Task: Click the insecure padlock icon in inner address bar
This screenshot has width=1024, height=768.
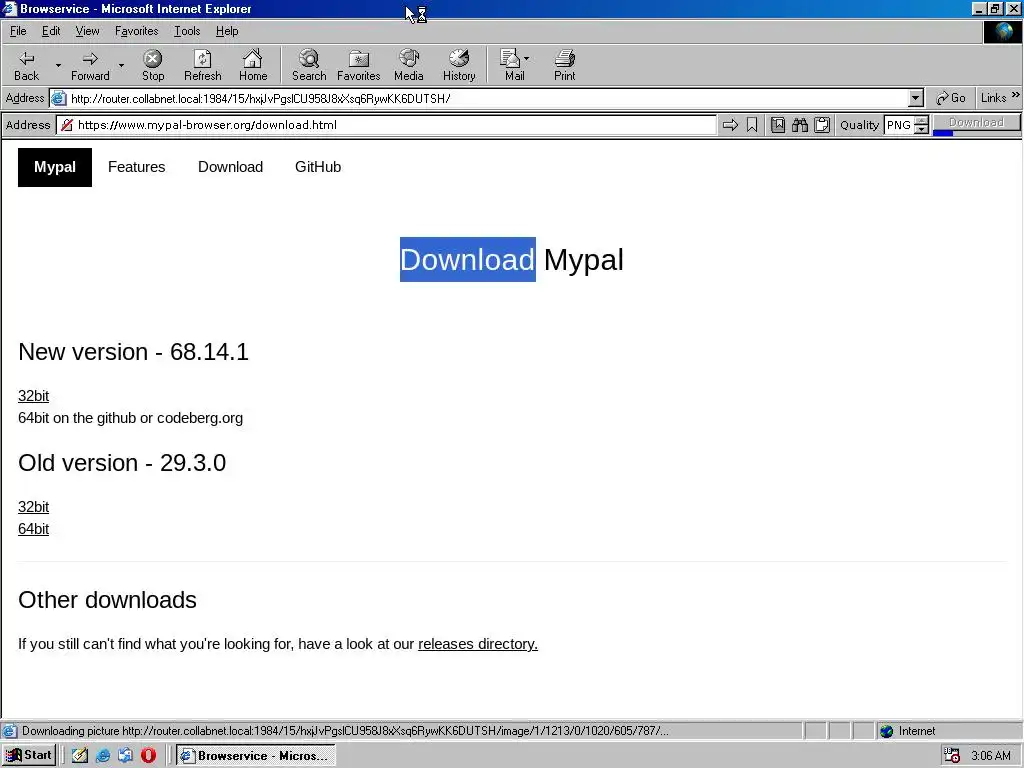Action: click(67, 125)
